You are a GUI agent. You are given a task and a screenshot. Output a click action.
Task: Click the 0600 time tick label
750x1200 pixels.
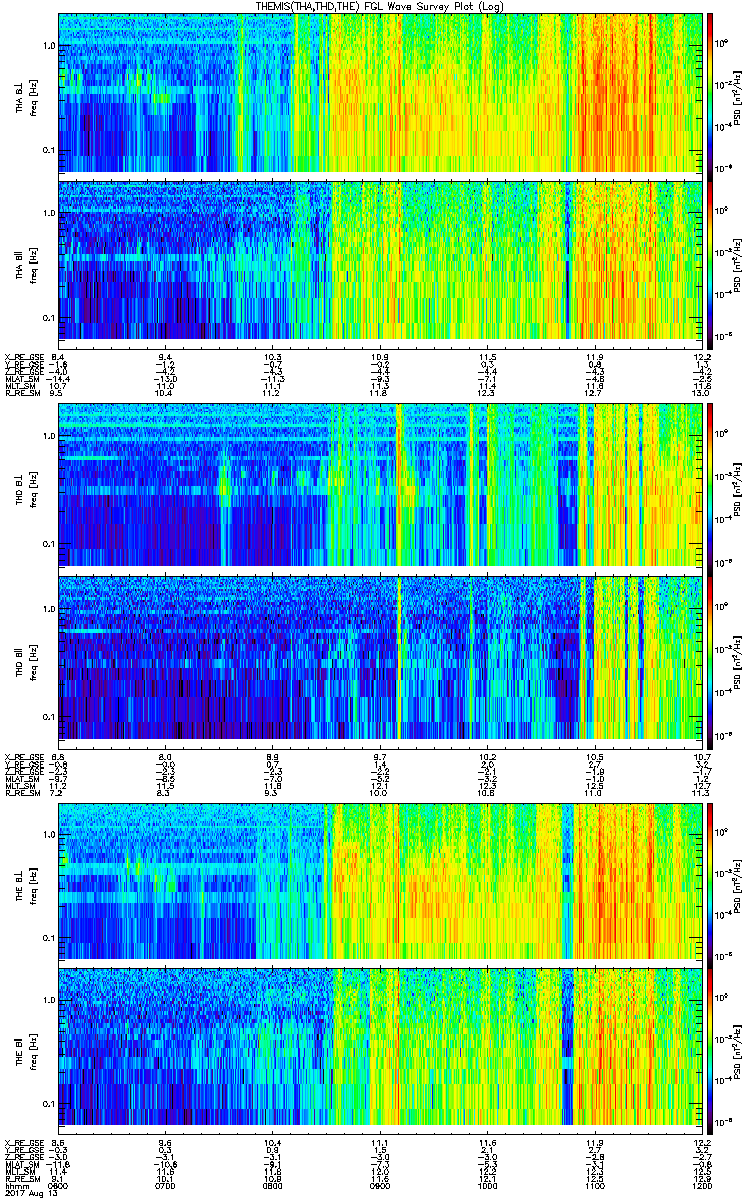point(59,1186)
